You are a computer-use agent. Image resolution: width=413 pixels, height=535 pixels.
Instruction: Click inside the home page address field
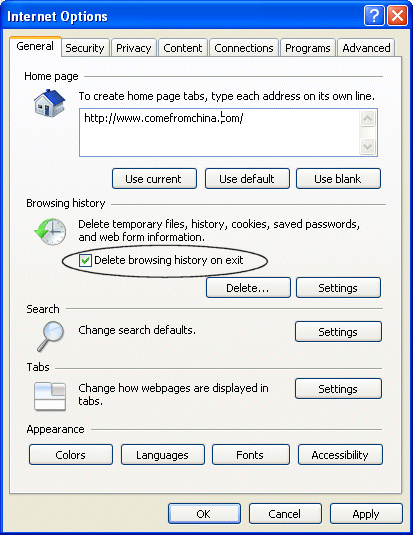(220, 133)
